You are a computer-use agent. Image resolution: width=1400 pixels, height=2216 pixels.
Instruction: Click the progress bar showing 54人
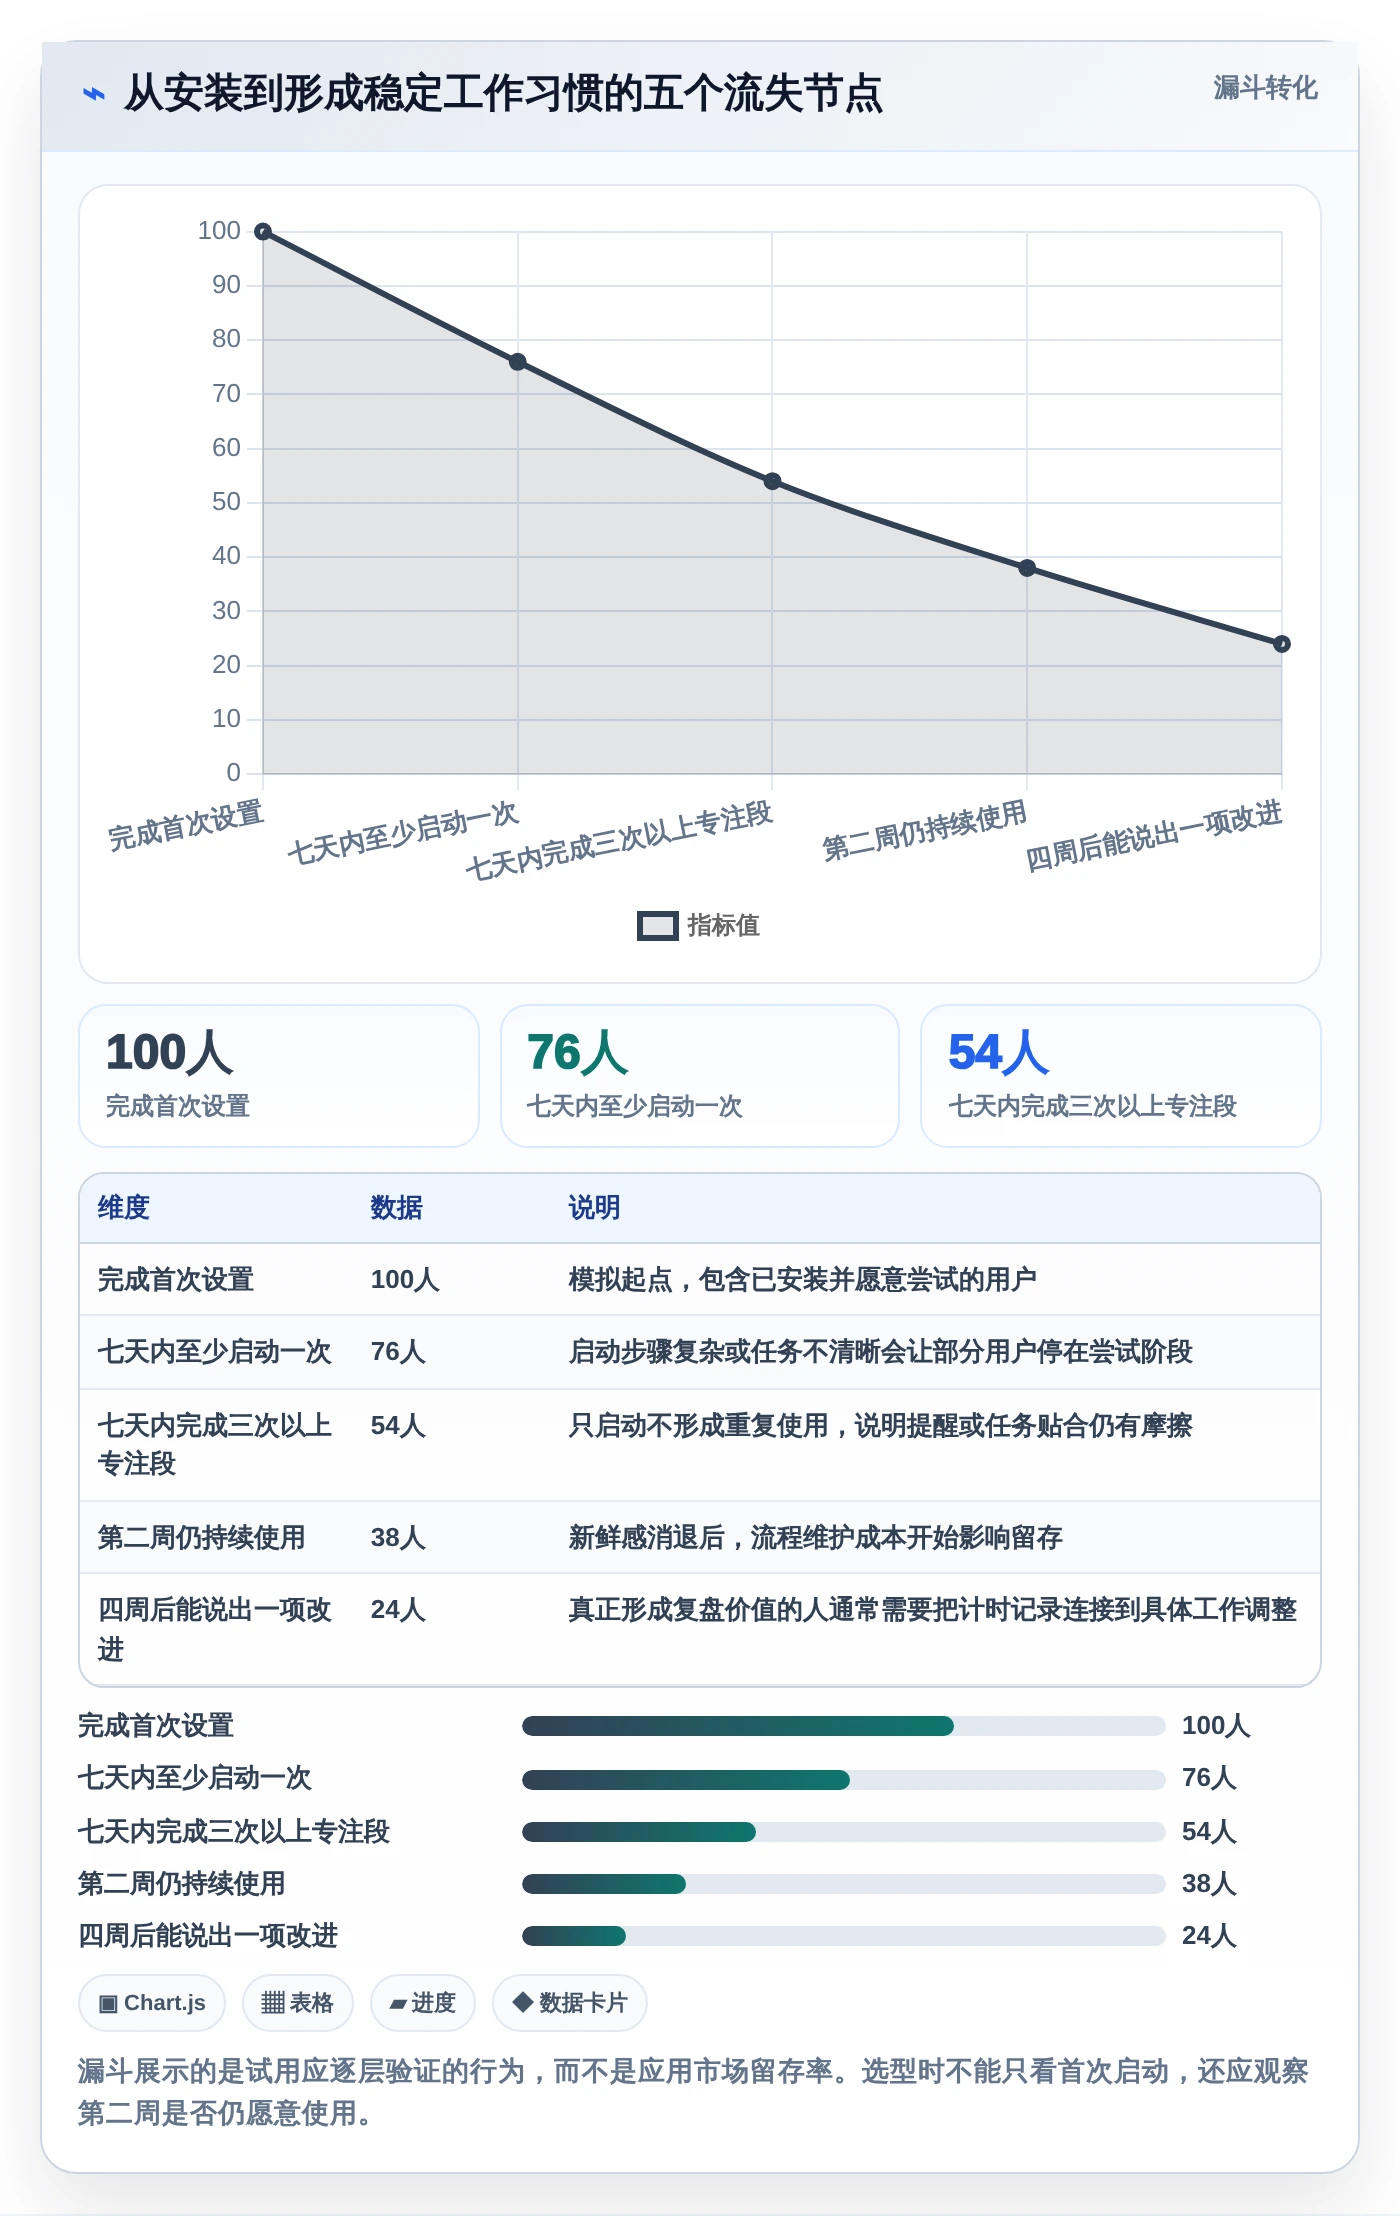(844, 1832)
